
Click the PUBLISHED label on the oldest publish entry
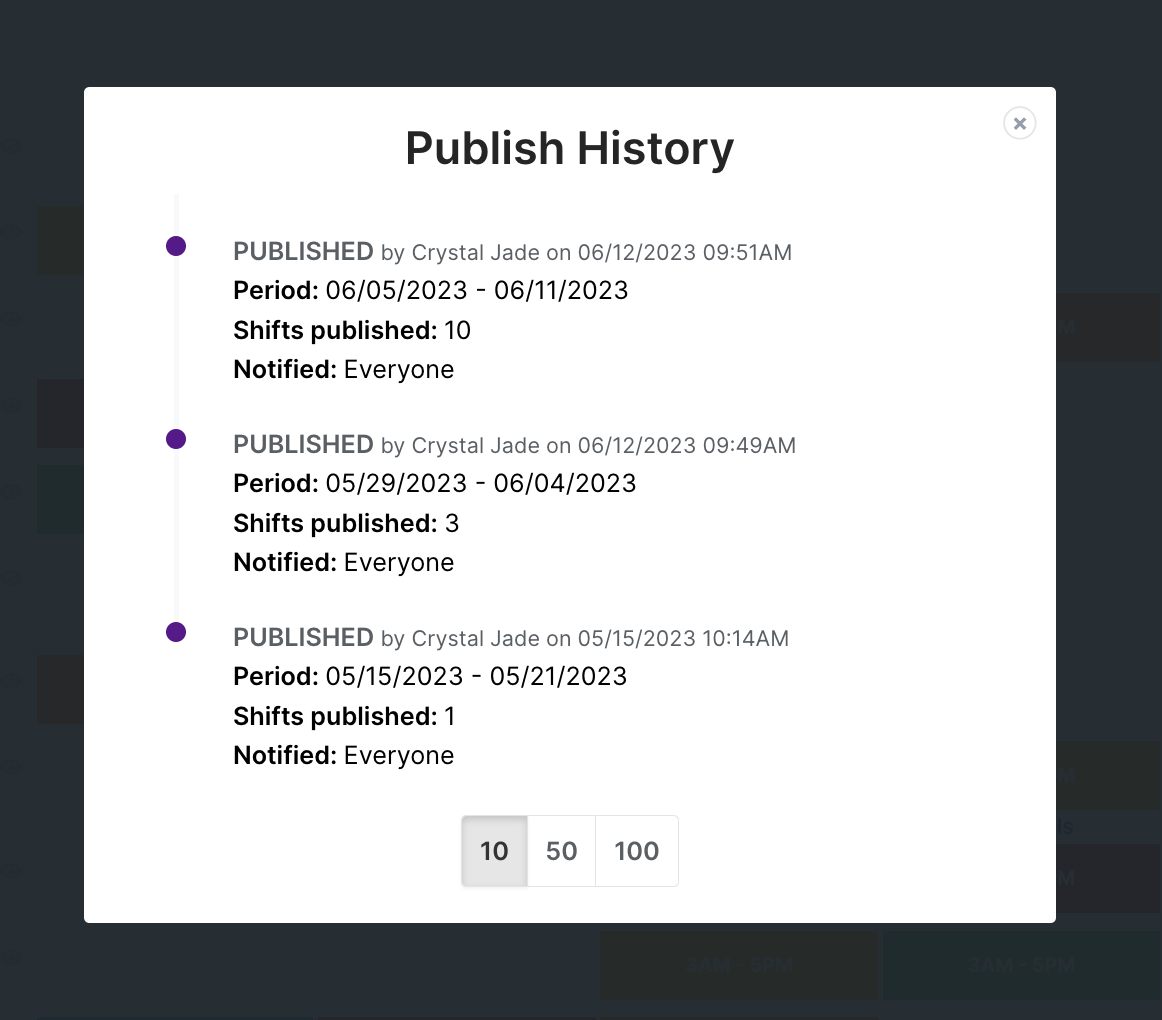coord(302,638)
